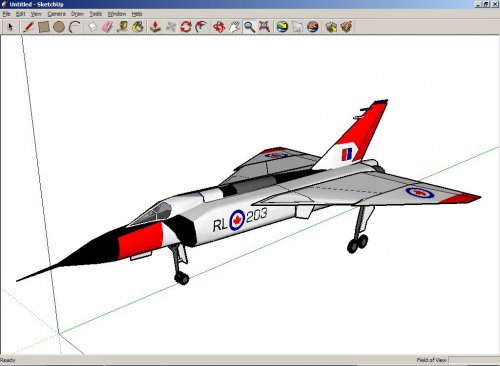The width and height of the screenshot is (500, 366).
Task: Click the Zoom Extents tool
Action: [264, 27]
